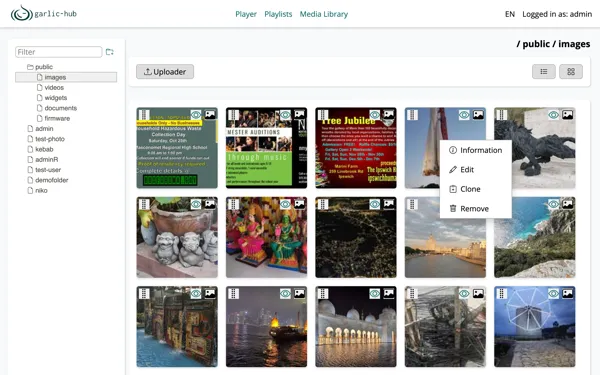Open the menu handle on the colorful figurines thumbnail
This screenshot has height=375, width=600.
(x=233, y=204)
